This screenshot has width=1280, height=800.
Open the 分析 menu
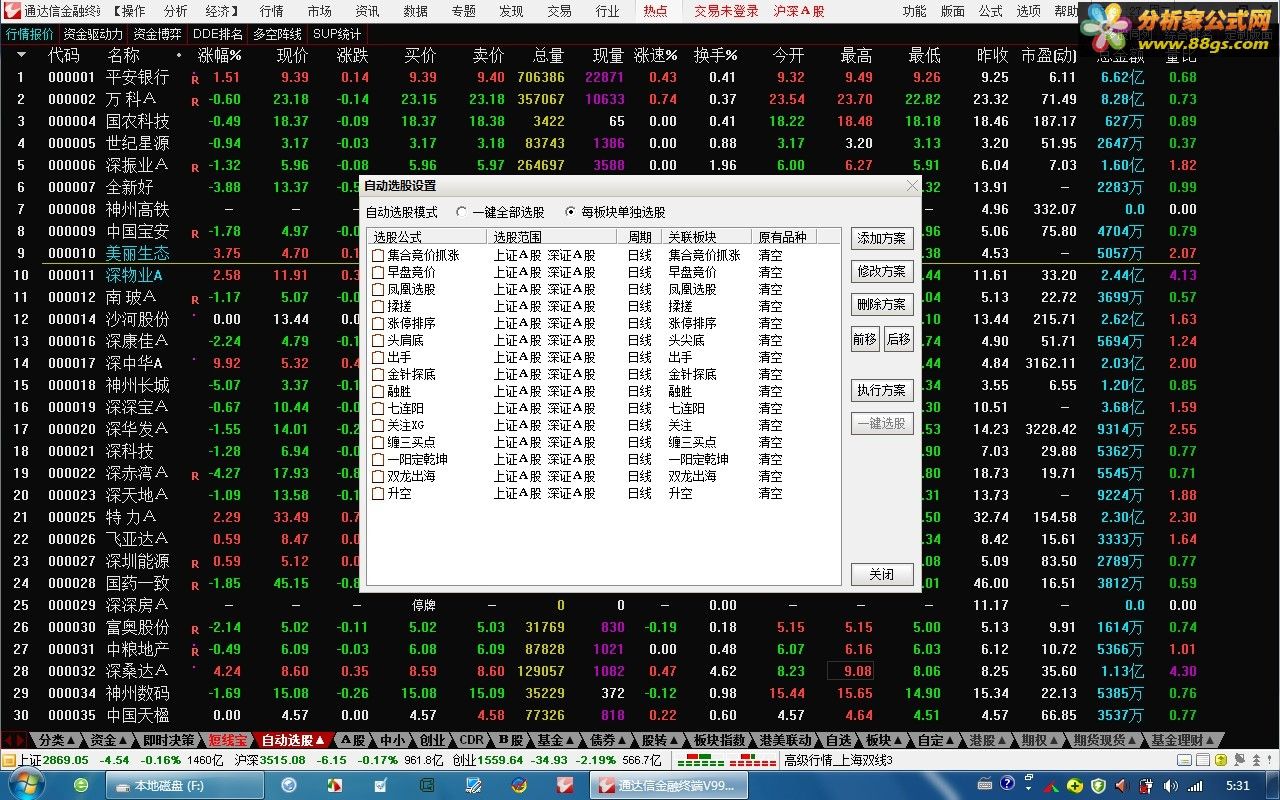[176, 11]
